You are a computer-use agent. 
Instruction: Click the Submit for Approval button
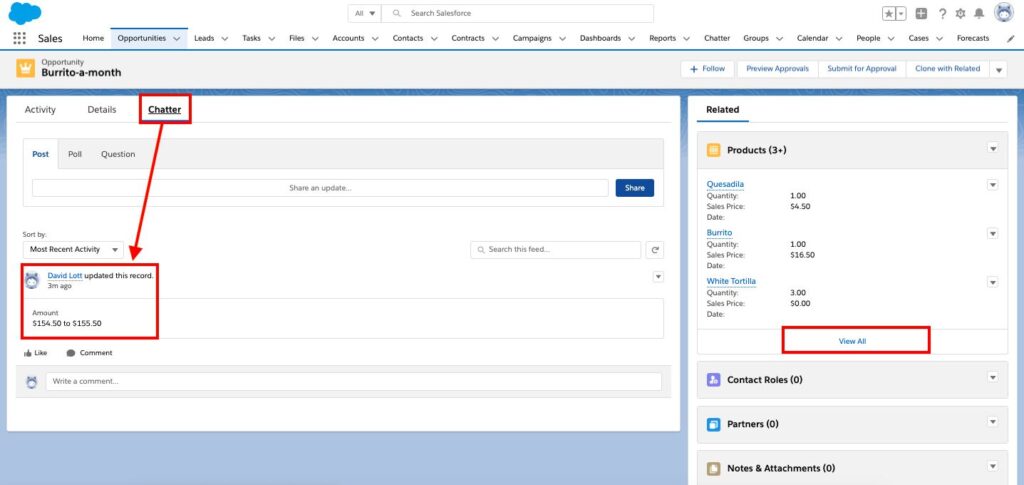[x=862, y=69]
